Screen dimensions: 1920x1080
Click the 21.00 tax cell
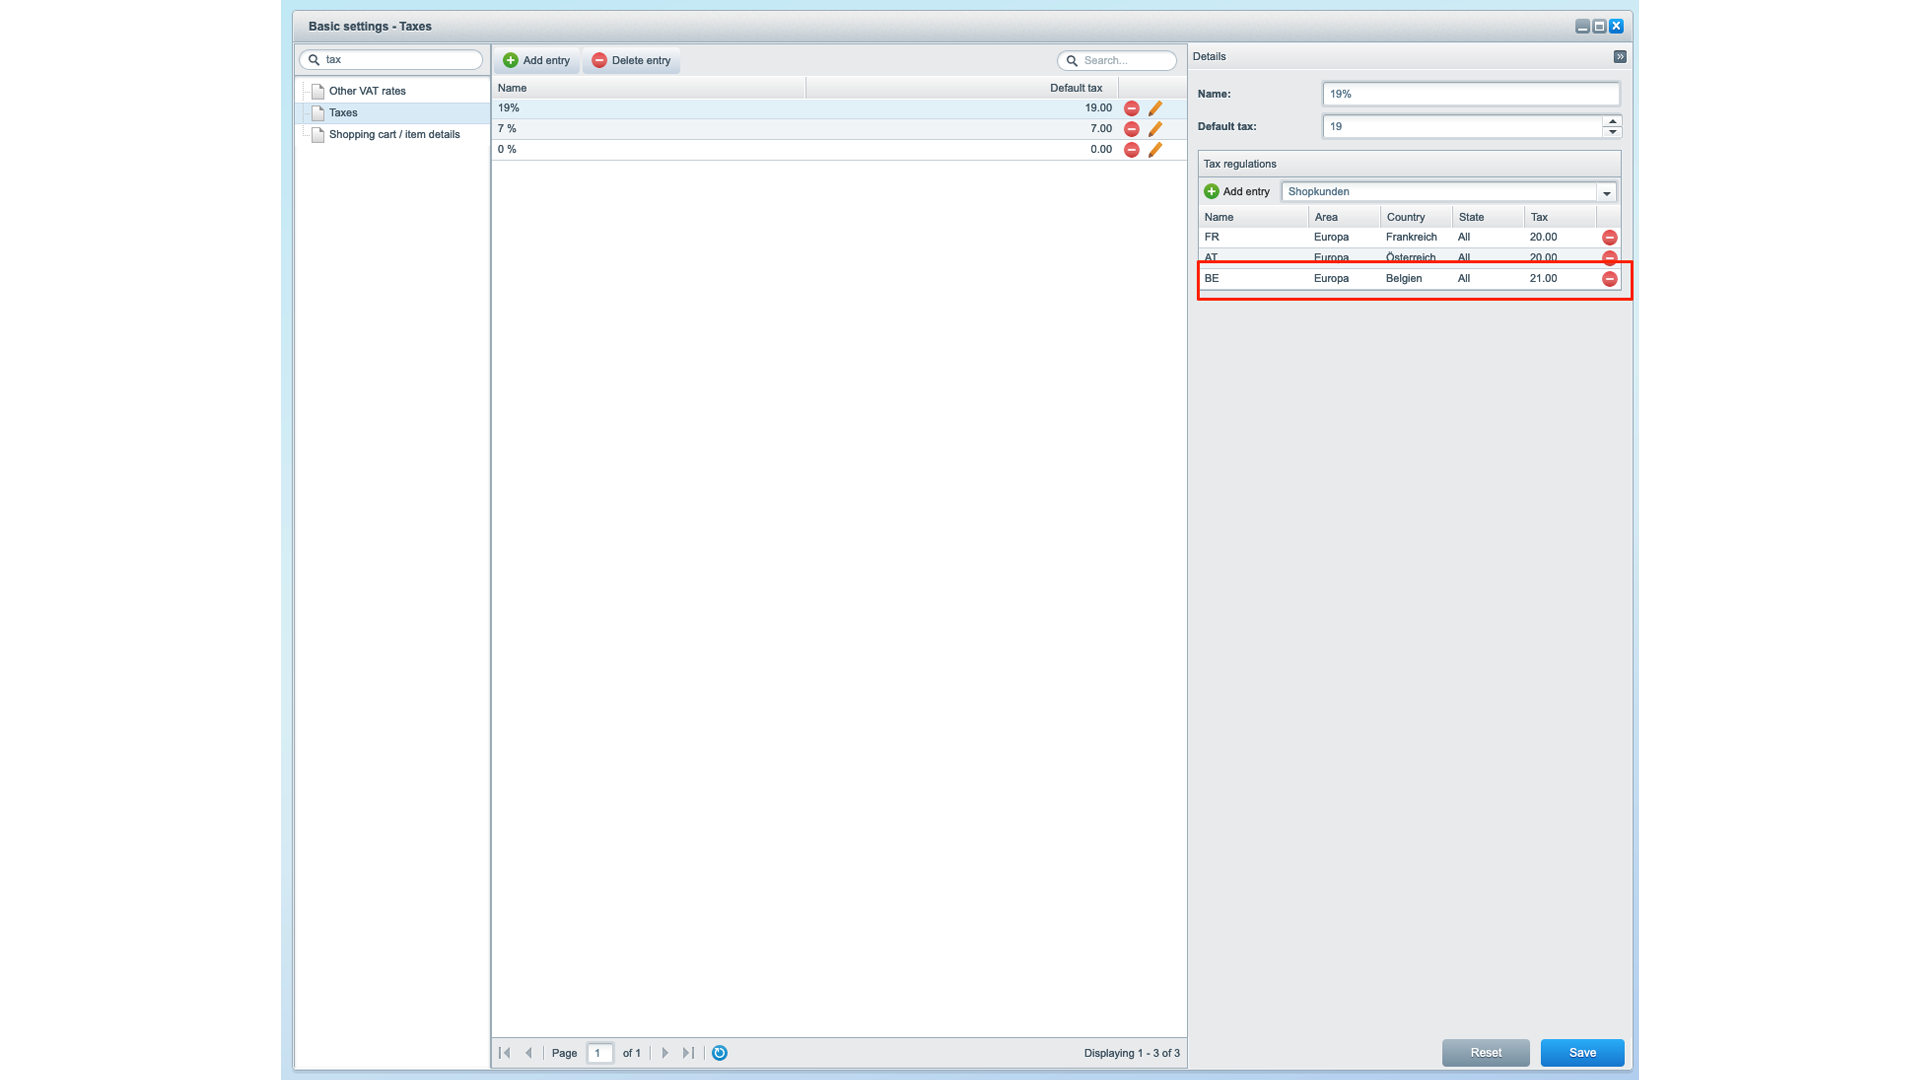point(1543,279)
